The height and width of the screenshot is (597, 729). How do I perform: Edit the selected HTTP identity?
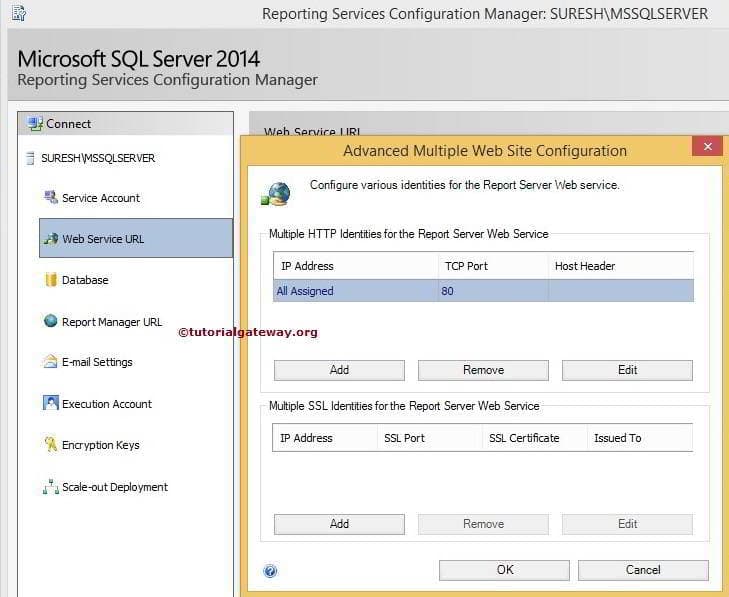pyautogui.click(x=627, y=370)
